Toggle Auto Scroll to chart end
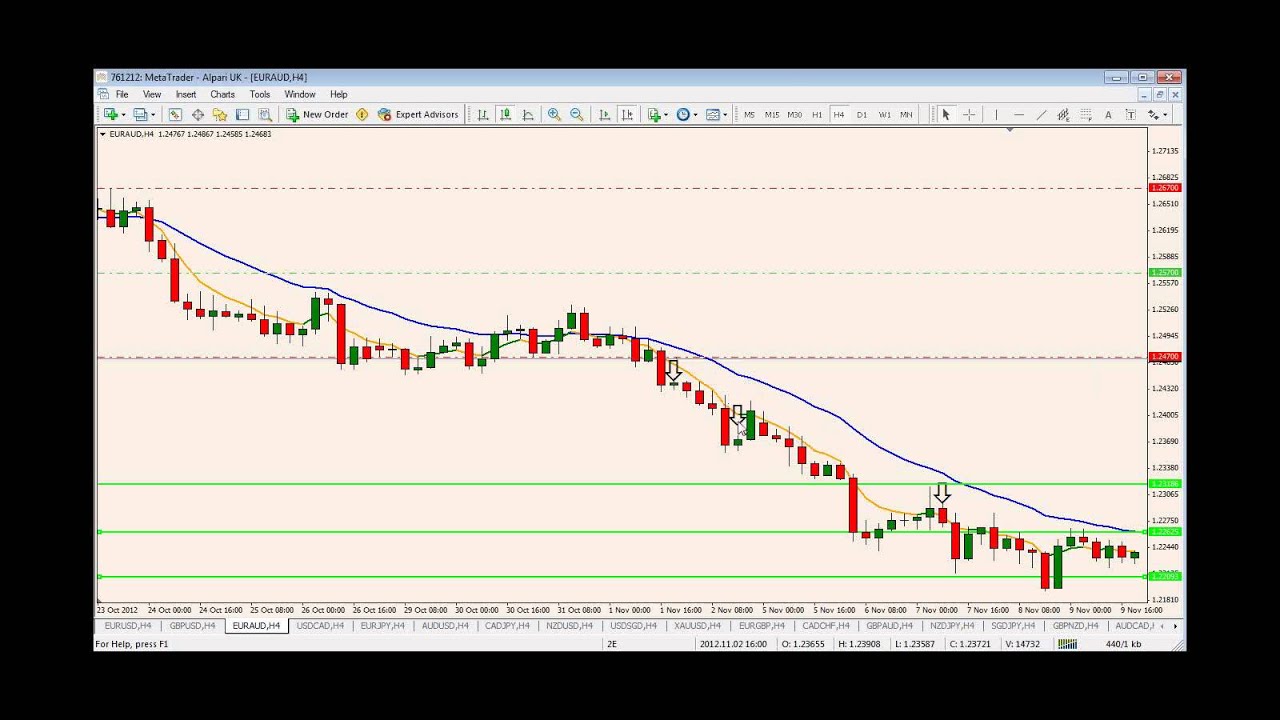The height and width of the screenshot is (720, 1280). click(x=605, y=115)
